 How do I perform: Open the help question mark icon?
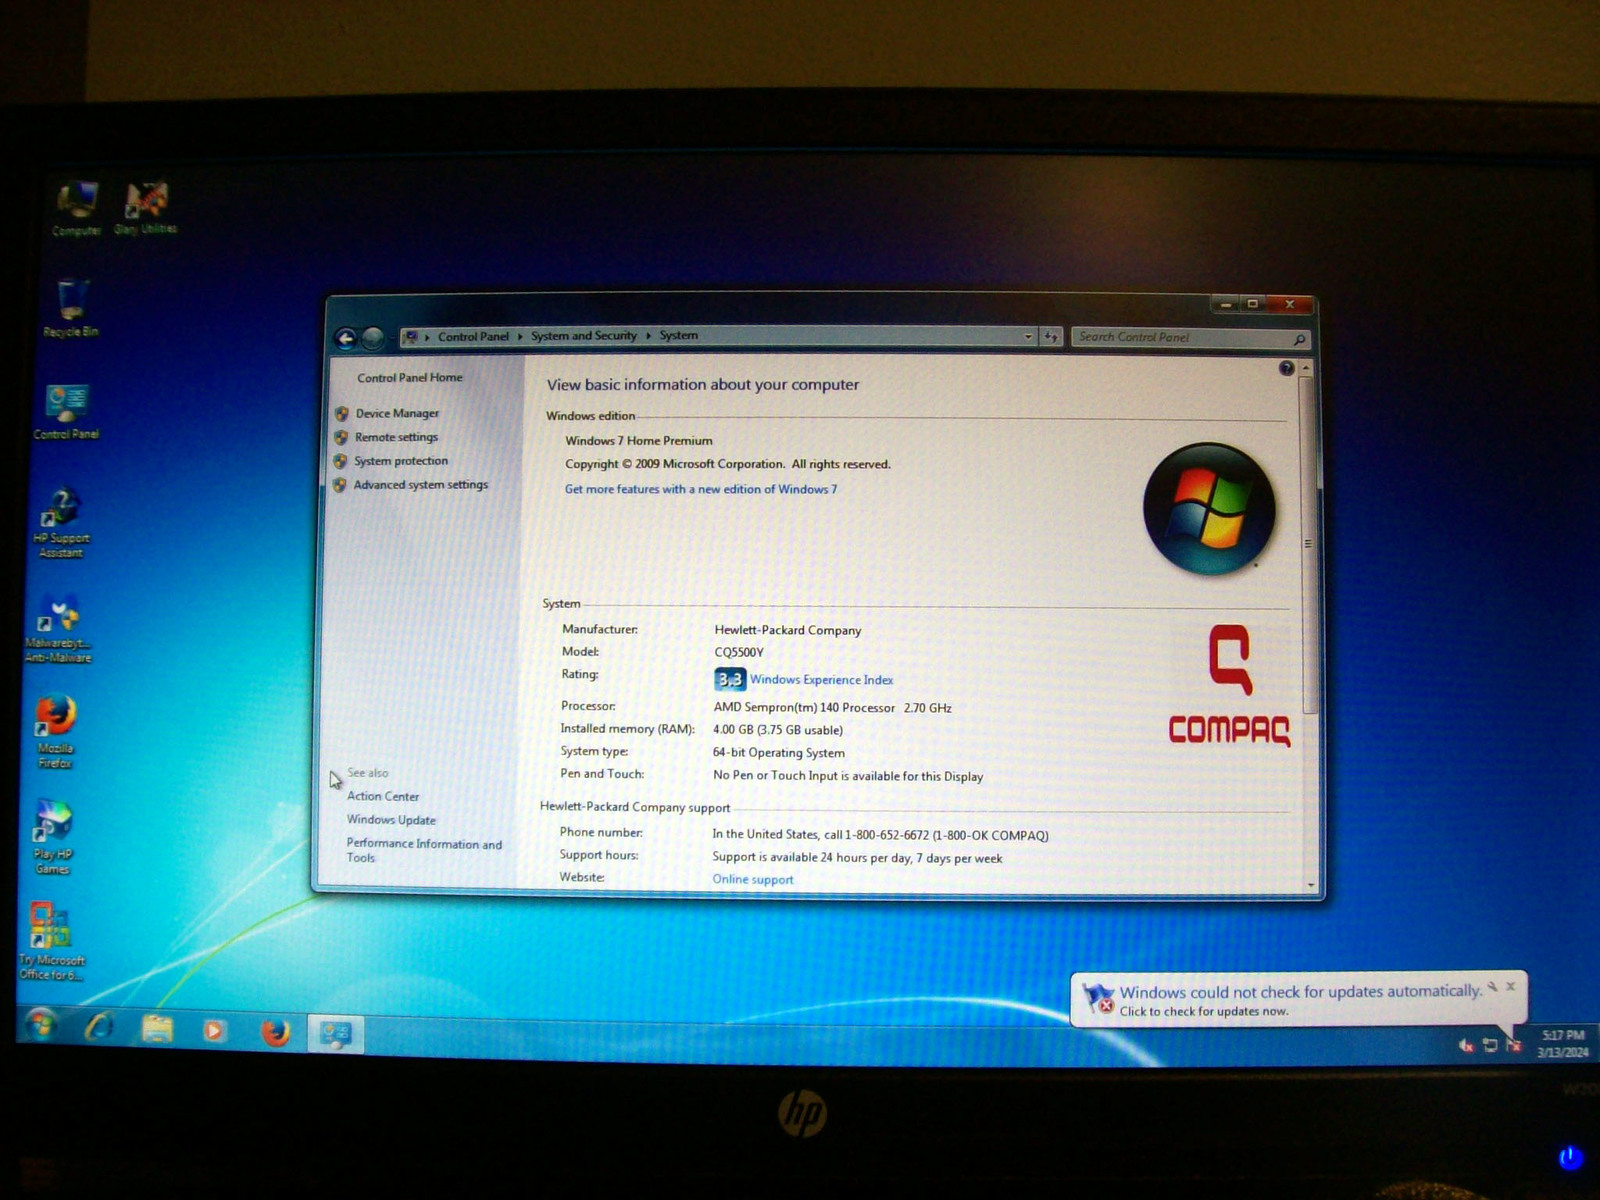(1287, 368)
